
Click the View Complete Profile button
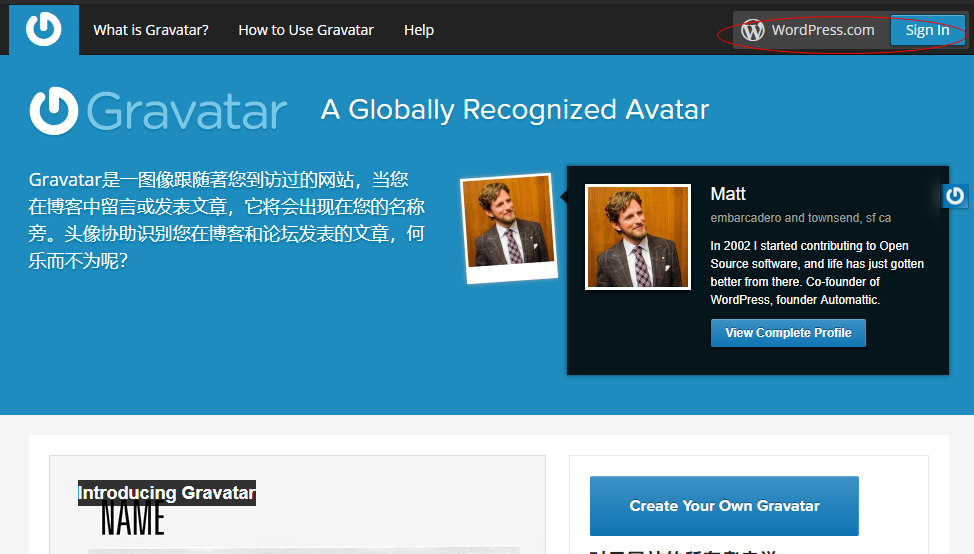coord(788,333)
